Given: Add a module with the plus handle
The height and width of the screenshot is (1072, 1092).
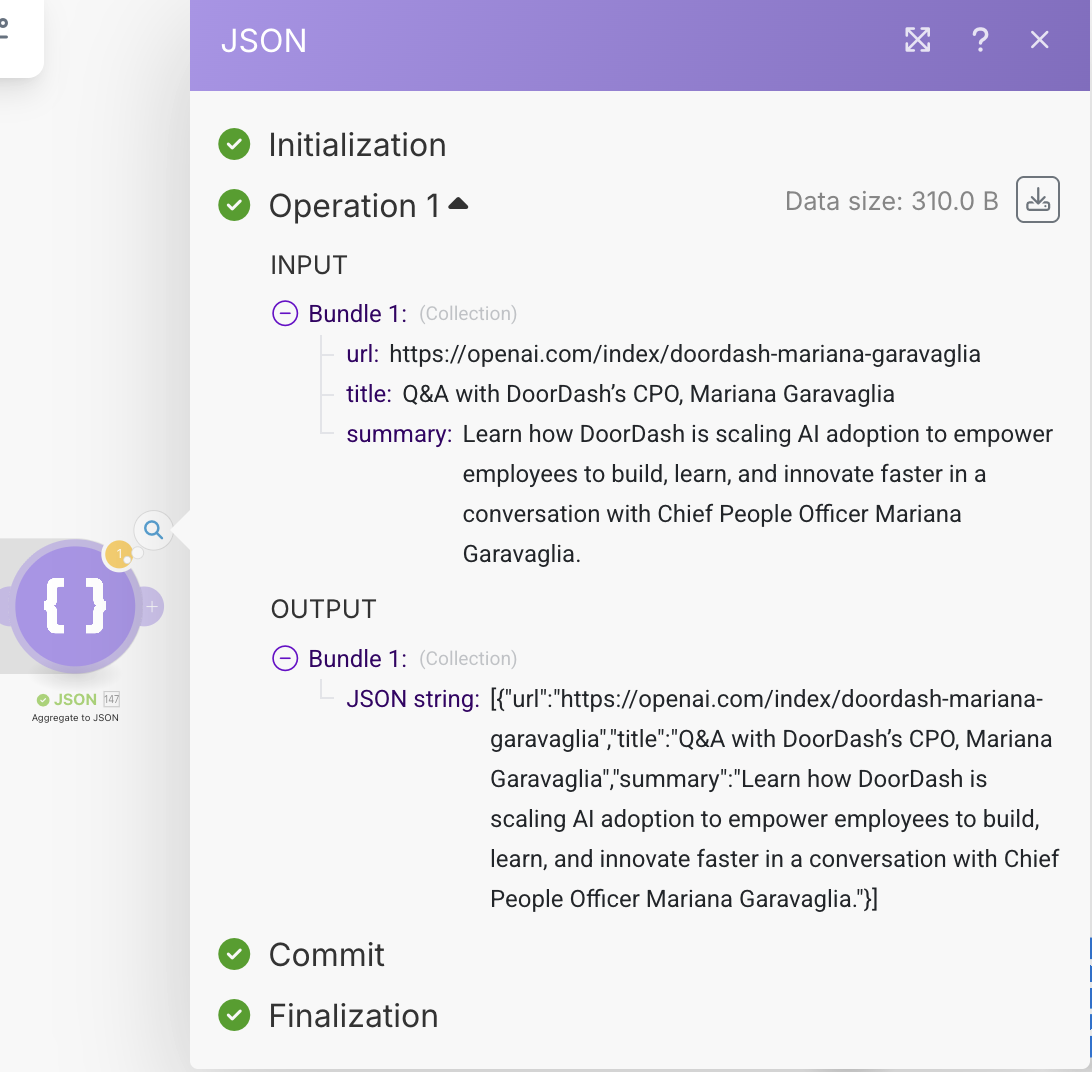Looking at the screenshot, I should [x=151, y=606].
